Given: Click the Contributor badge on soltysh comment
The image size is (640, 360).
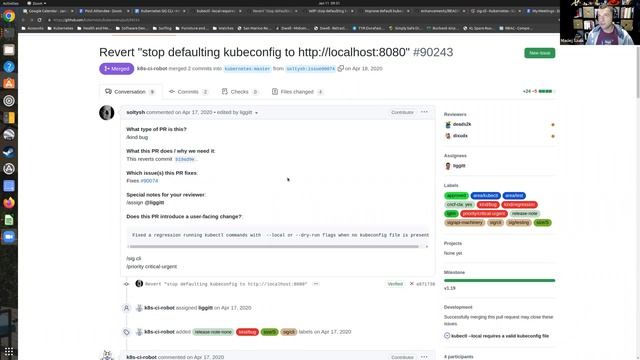Looking at the screenshot, I should [x=402, y=112].
